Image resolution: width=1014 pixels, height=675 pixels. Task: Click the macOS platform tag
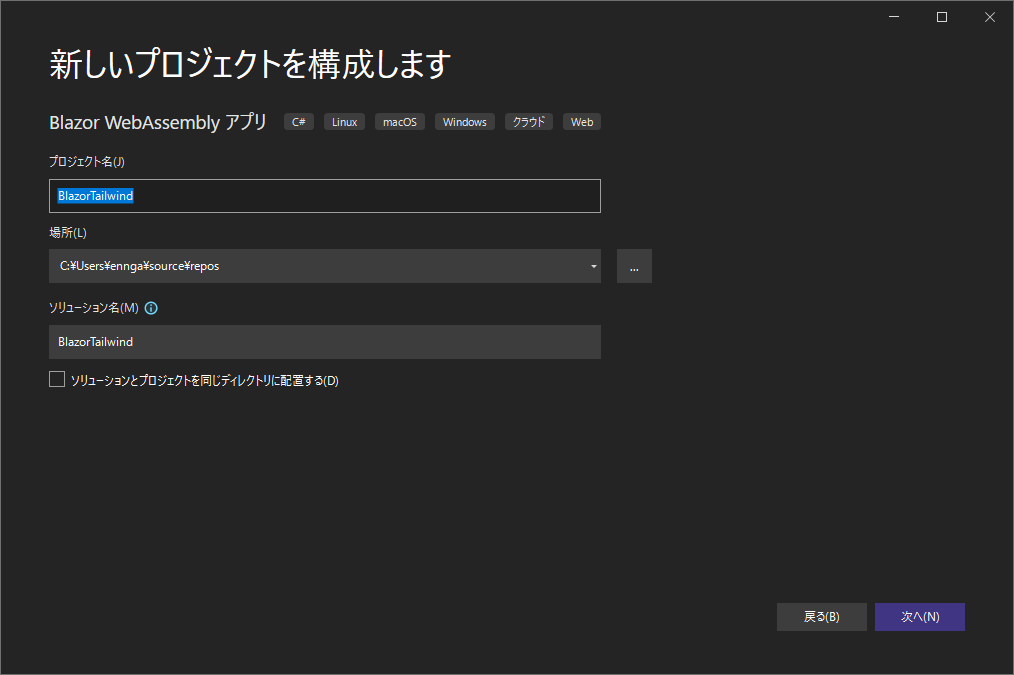coord(399,121)
